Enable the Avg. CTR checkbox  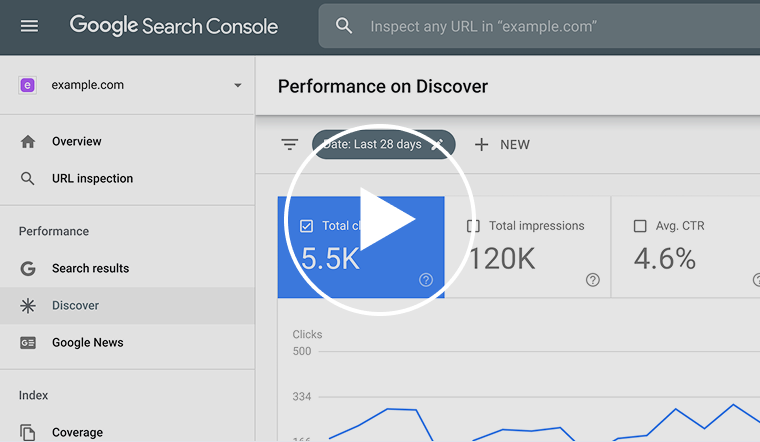(640, 226)
